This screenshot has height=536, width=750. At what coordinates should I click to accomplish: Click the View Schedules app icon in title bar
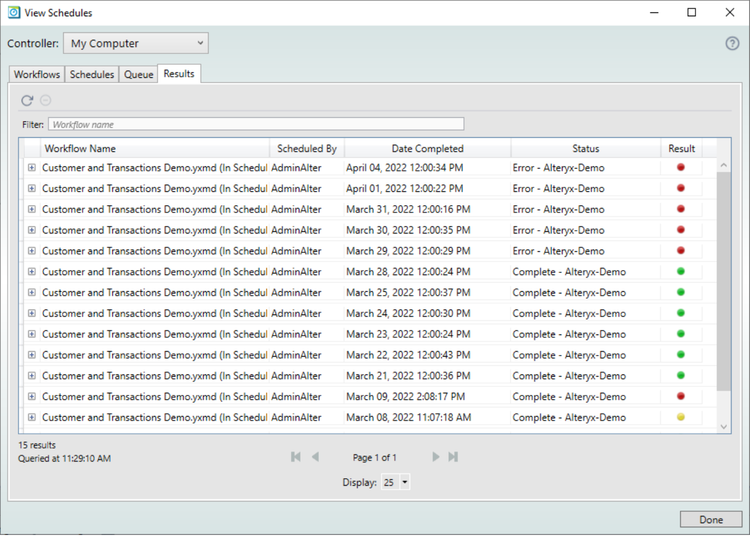(14, 12)
